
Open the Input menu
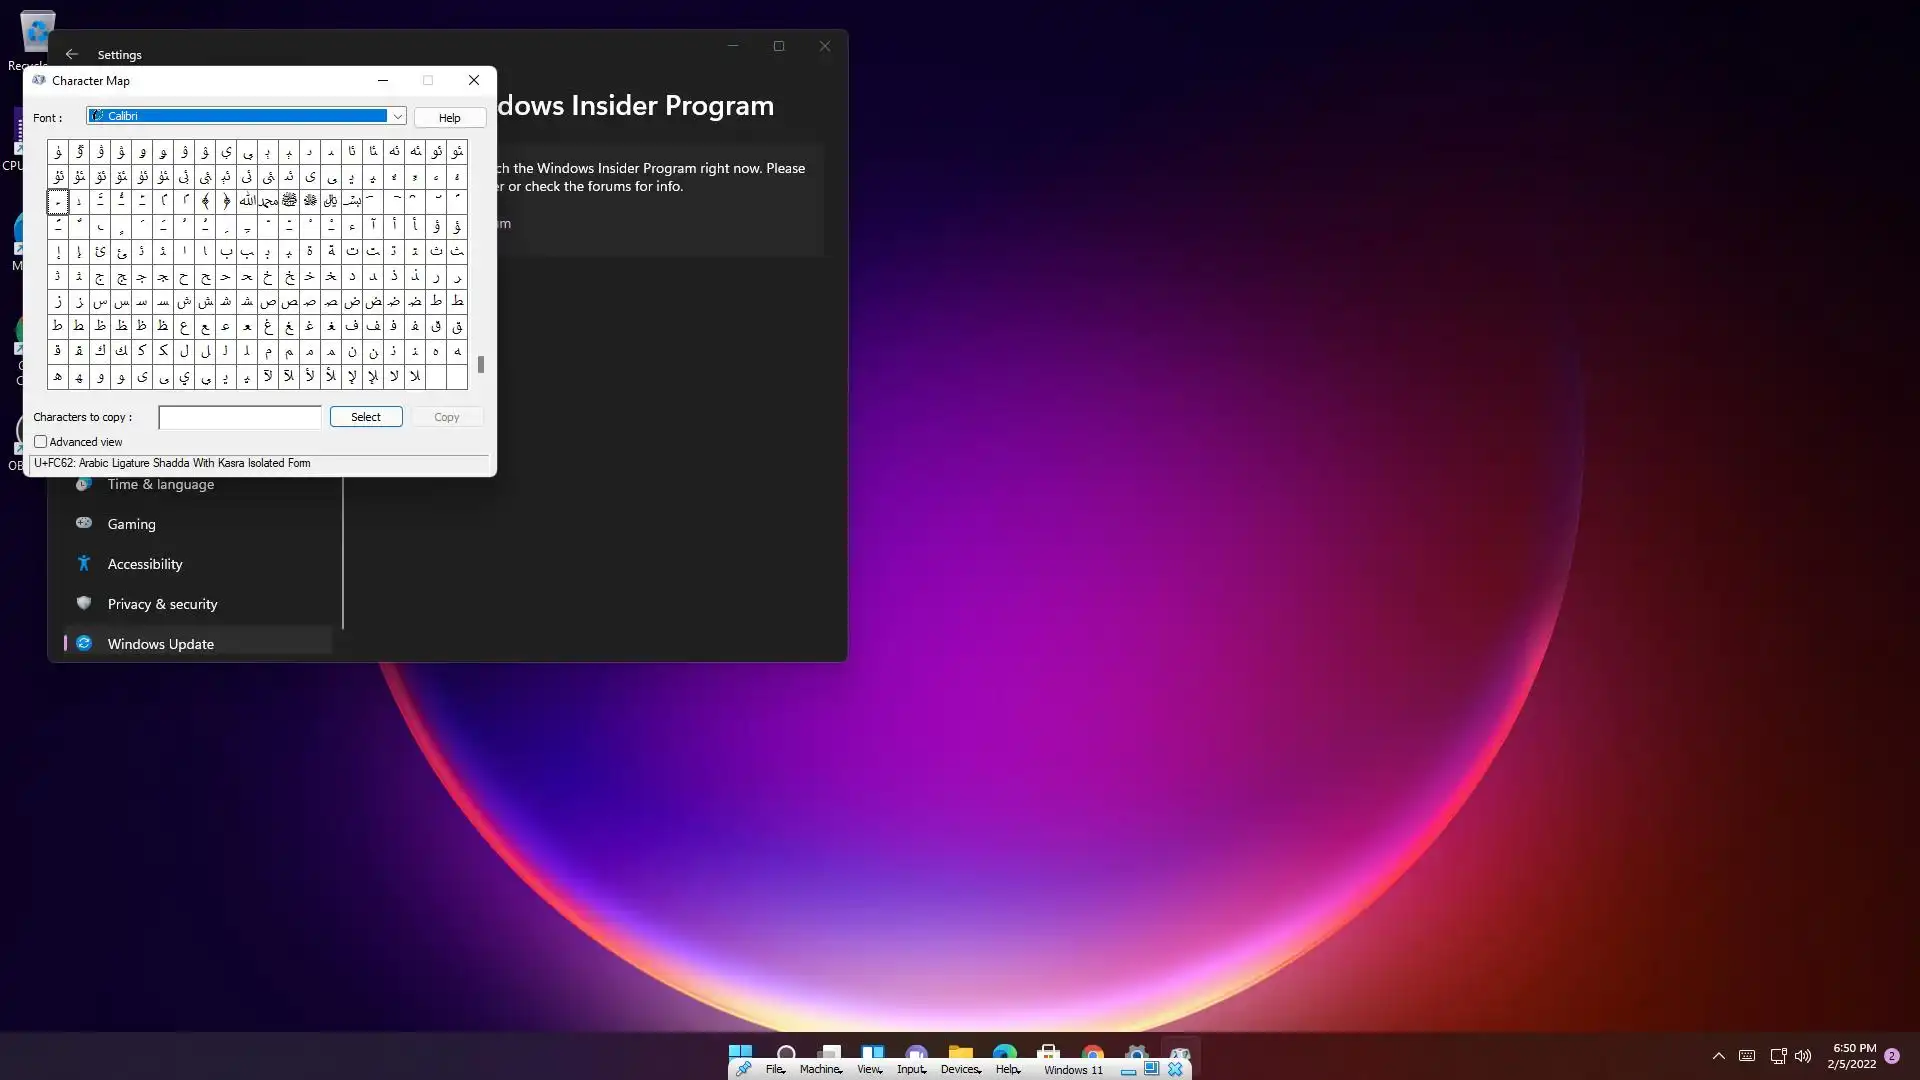coord(911,1069)
